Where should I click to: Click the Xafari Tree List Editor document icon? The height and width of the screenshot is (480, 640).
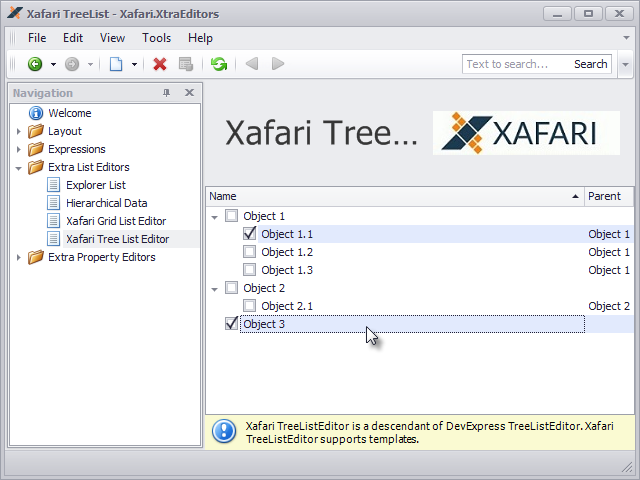coord(53,239)
